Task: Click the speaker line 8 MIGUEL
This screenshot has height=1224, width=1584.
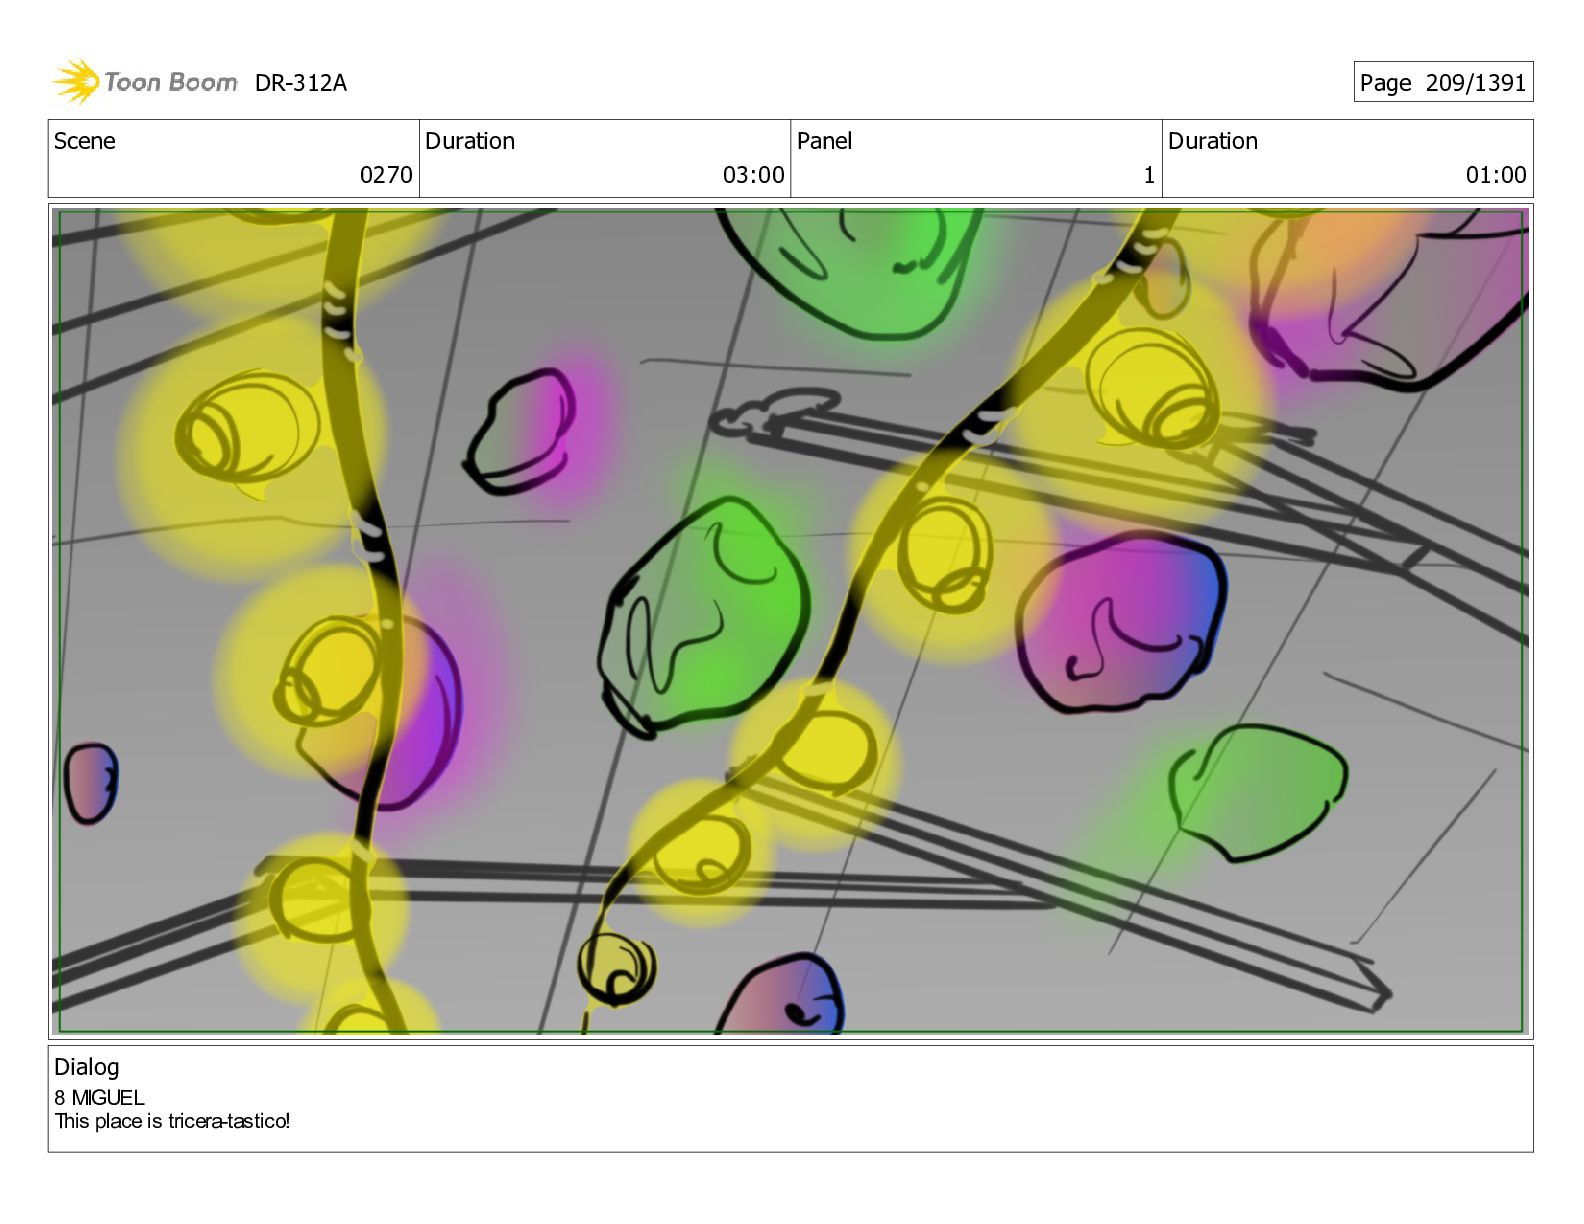Action: pyautogui.click(x=100, y=1098)
